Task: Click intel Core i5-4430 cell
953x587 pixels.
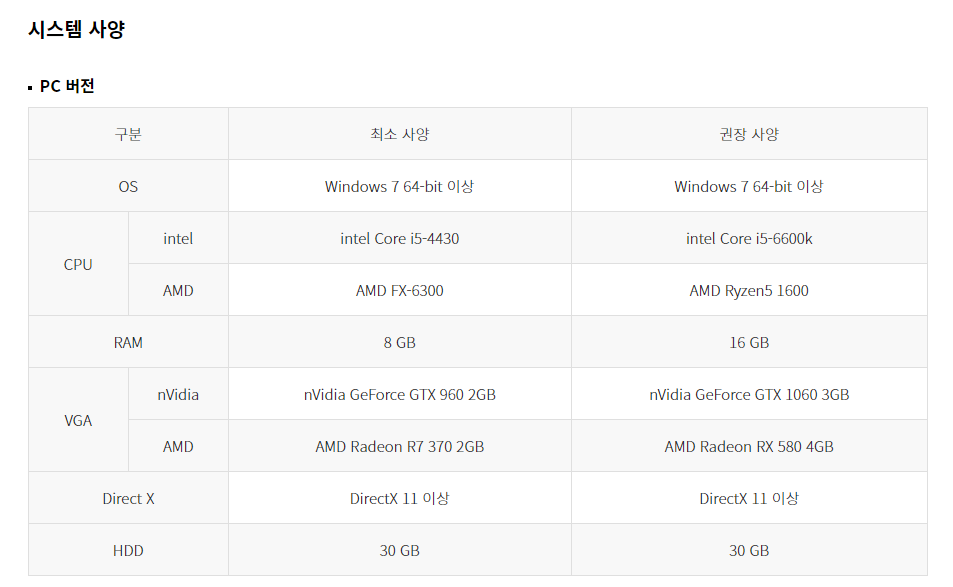Action: tap(400, 238)
